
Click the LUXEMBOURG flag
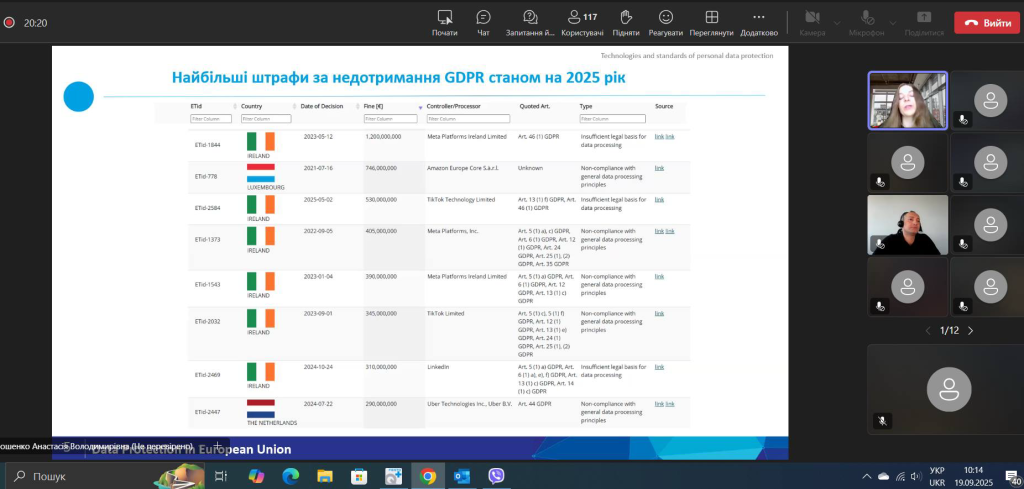(x=261, y=173)
